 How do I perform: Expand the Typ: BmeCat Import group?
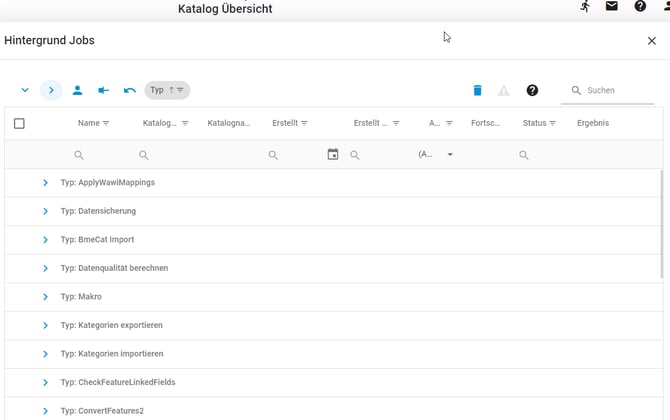45,240
